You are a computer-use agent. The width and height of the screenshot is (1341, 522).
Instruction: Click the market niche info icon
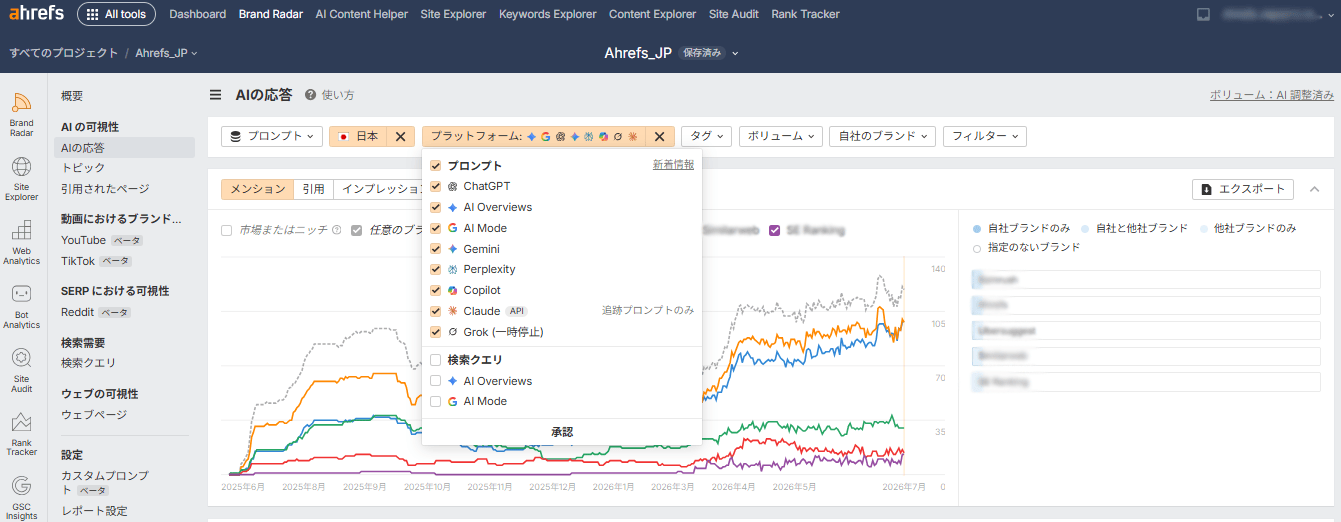click(336, 230)
